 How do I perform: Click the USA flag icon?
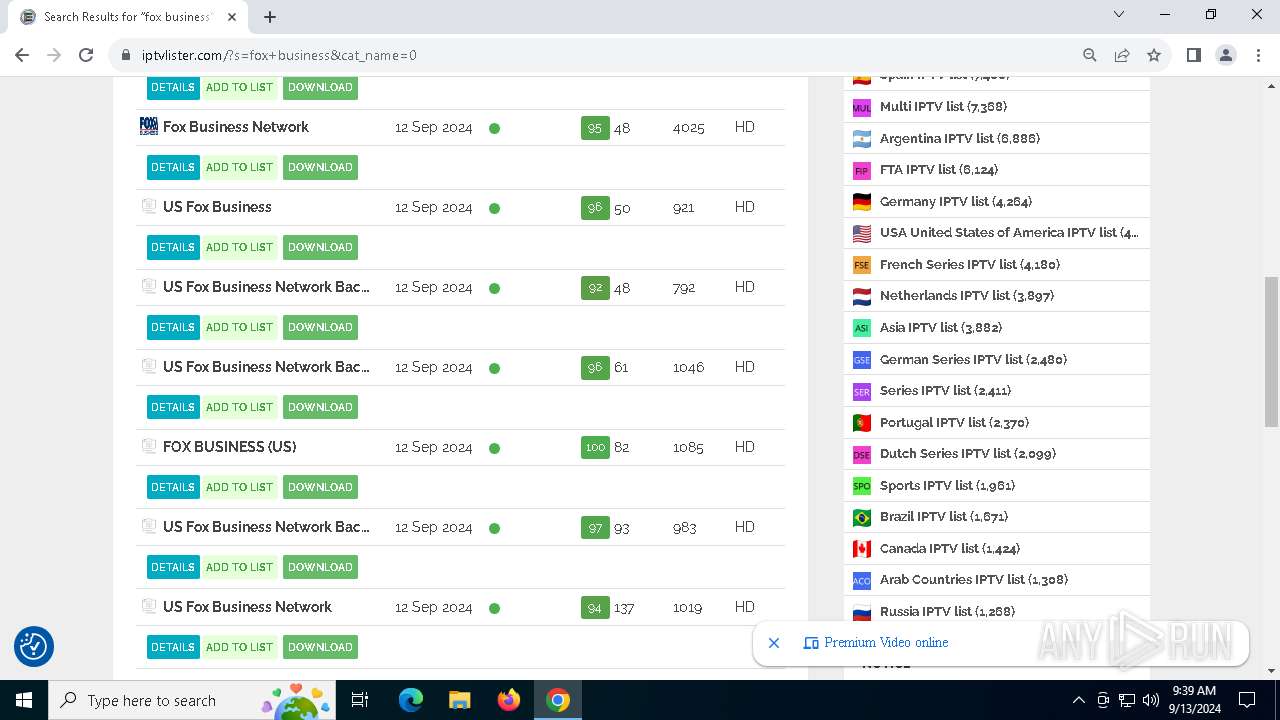pyautogui.click(x=862, y=233)
